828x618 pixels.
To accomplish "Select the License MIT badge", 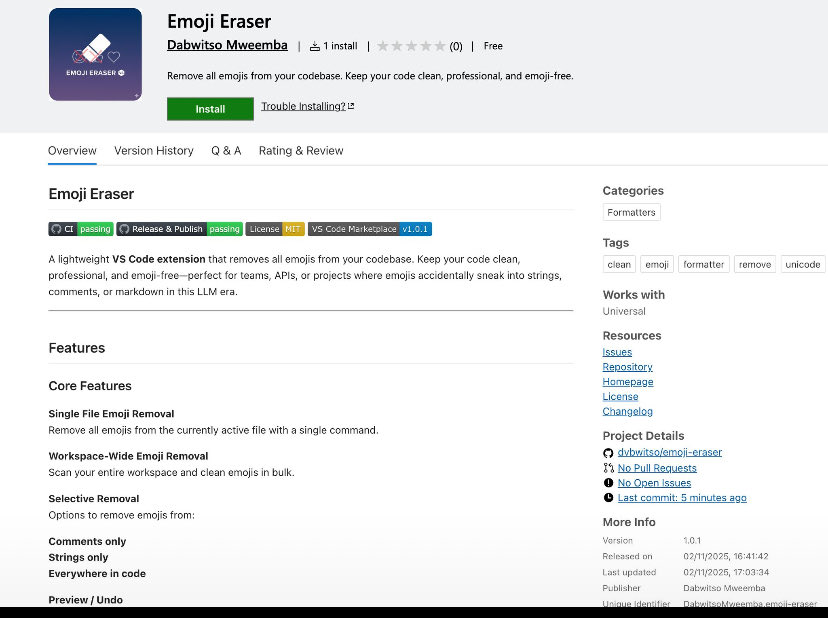I will (275, 228).
